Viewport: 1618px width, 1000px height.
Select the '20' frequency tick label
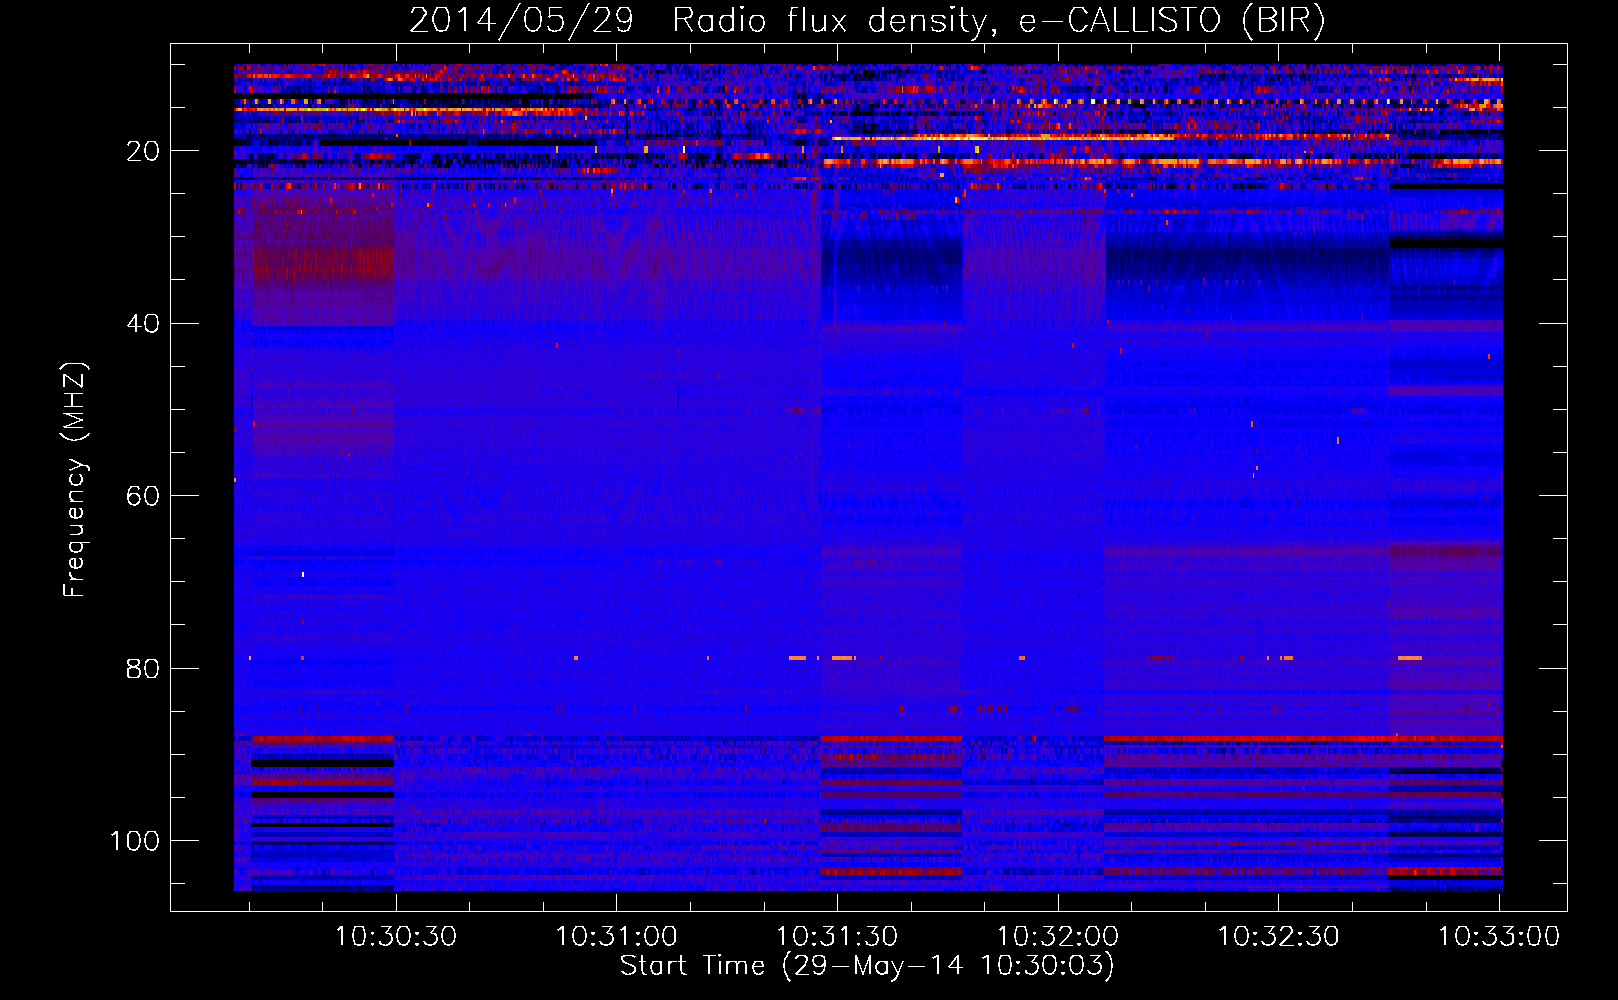coord(144,151)
